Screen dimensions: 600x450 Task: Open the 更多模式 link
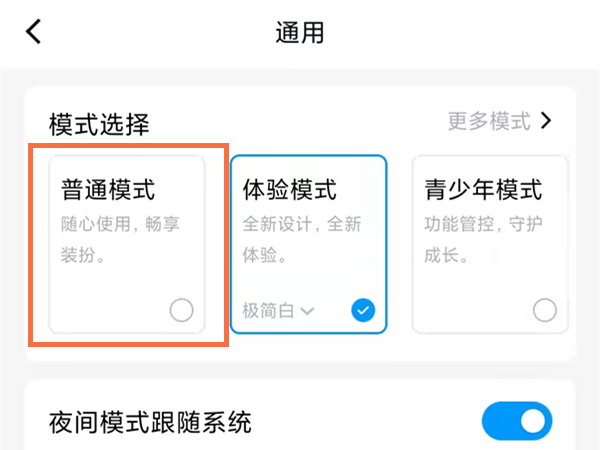489,122
